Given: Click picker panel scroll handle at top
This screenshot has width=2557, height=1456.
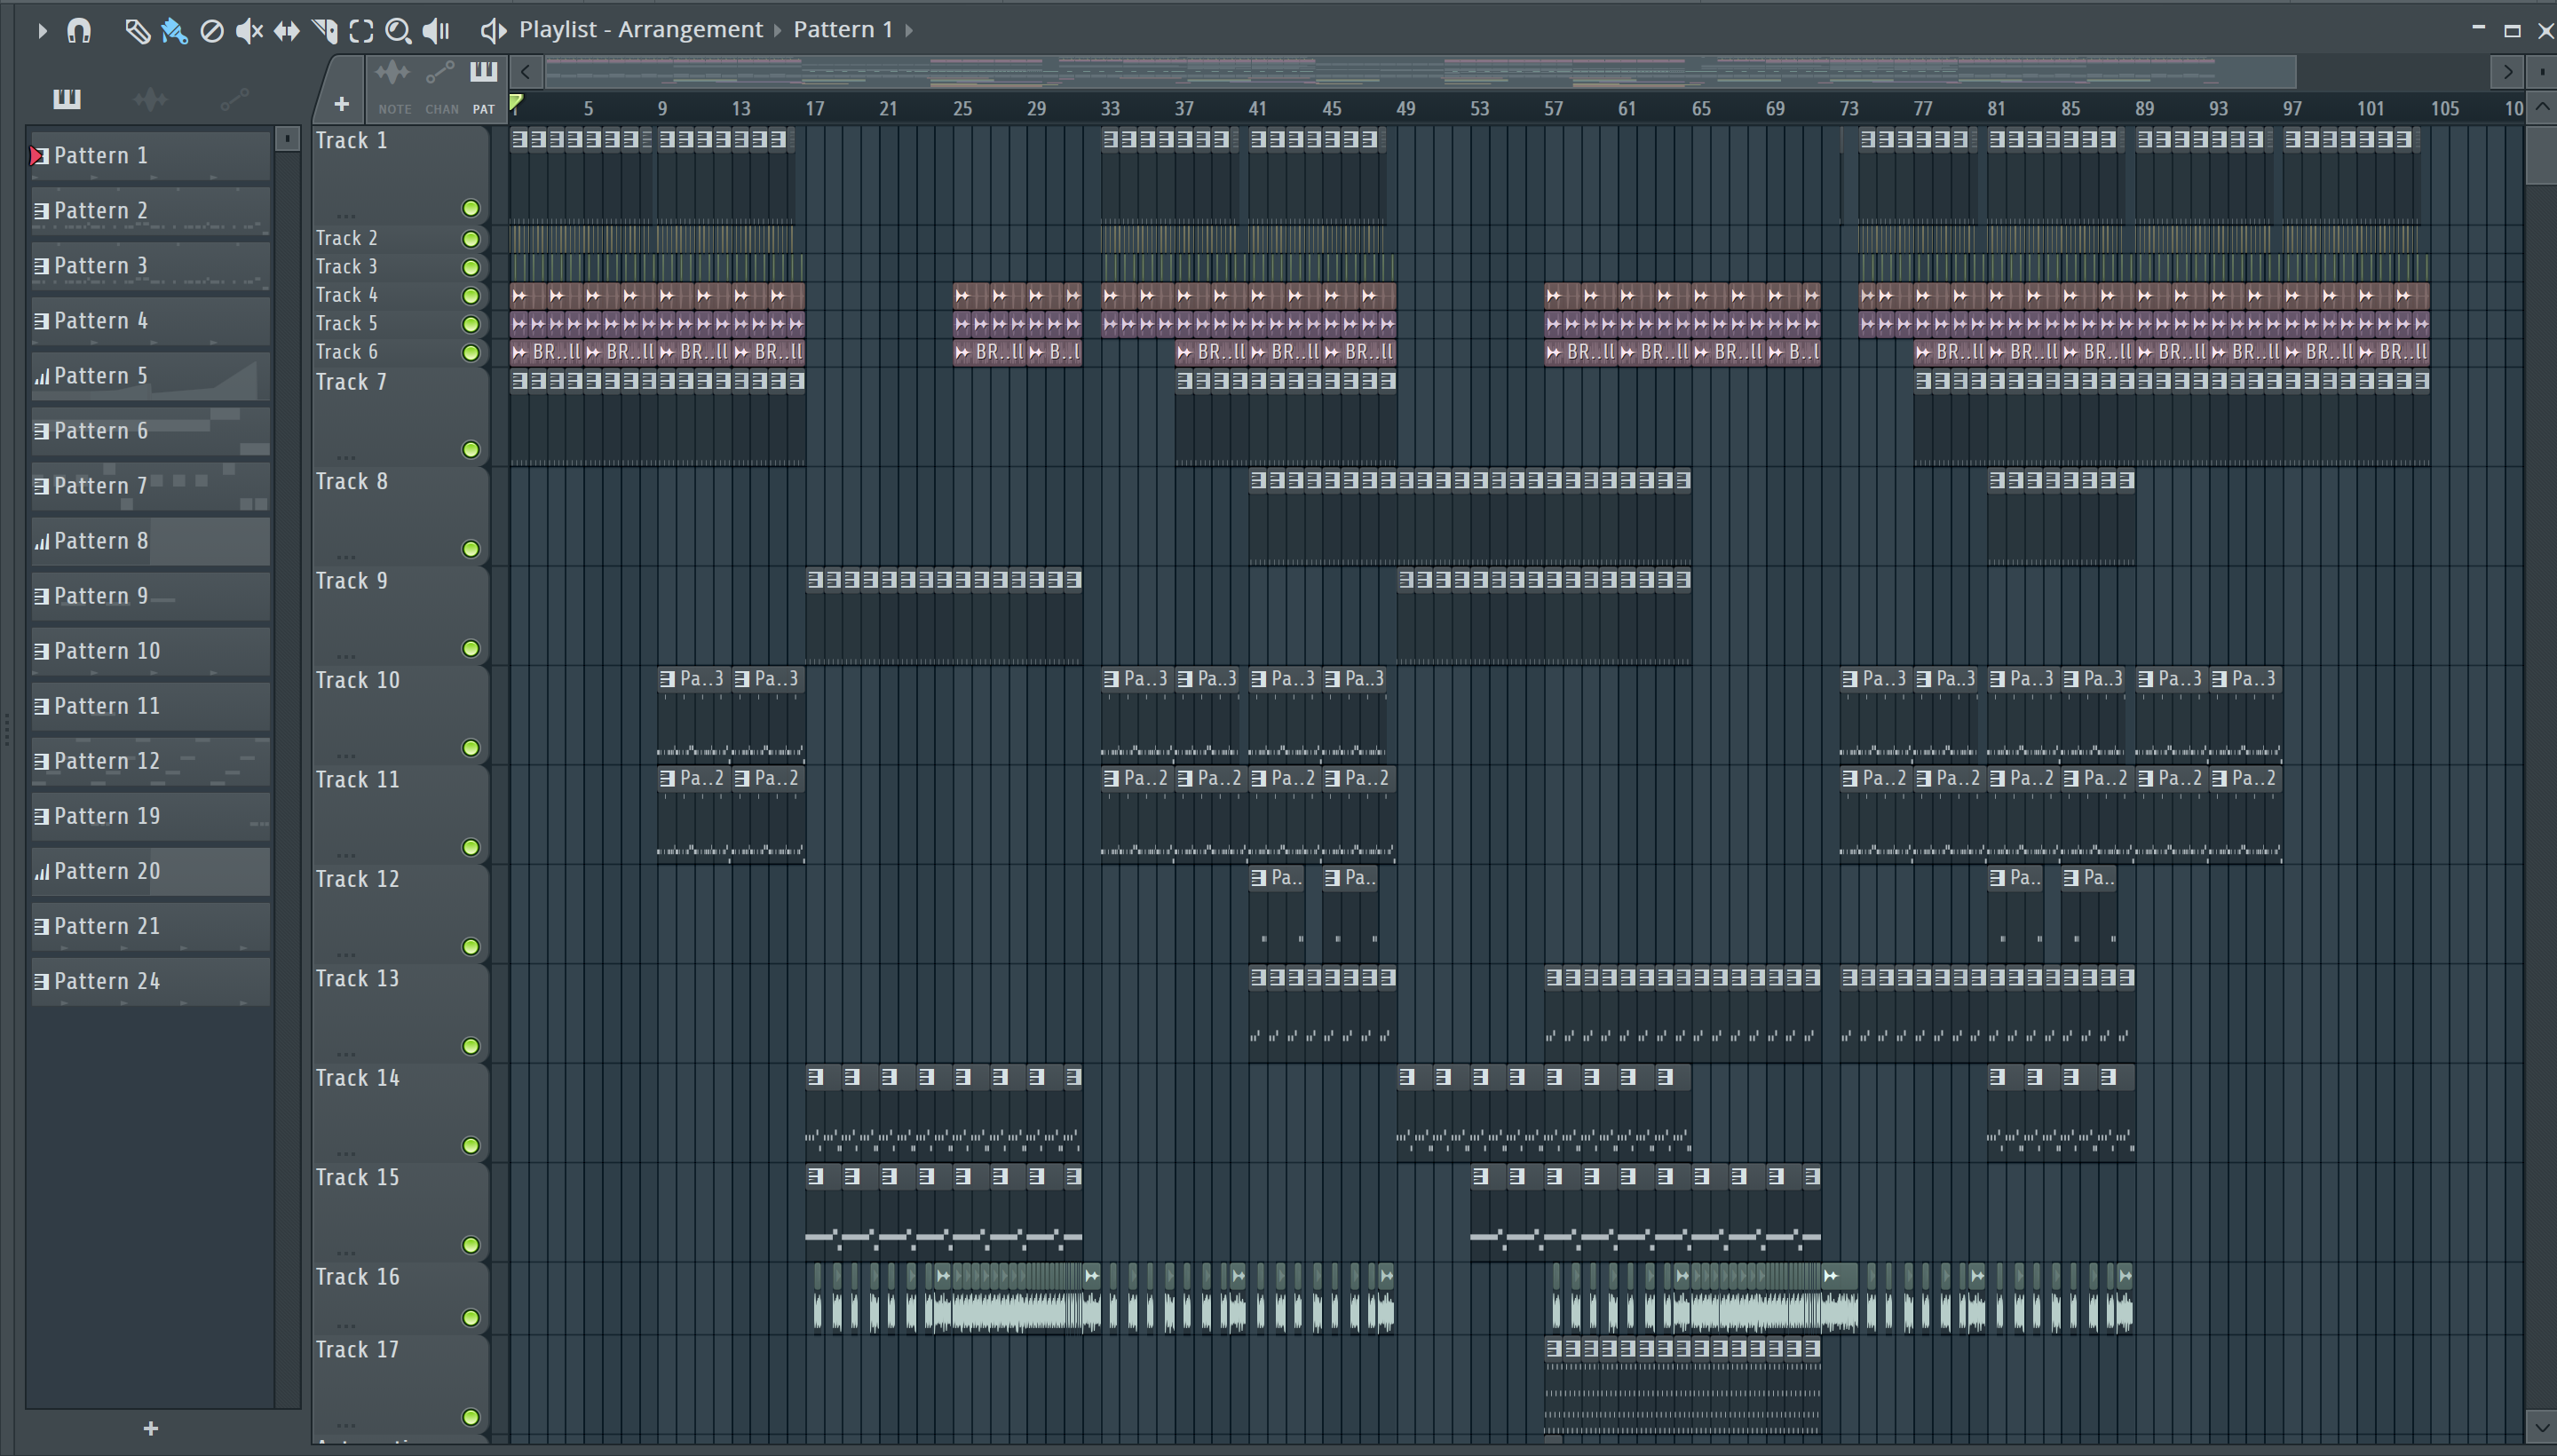Looking at the screenshot, I should pyautogui.click(x=287, y=138).
